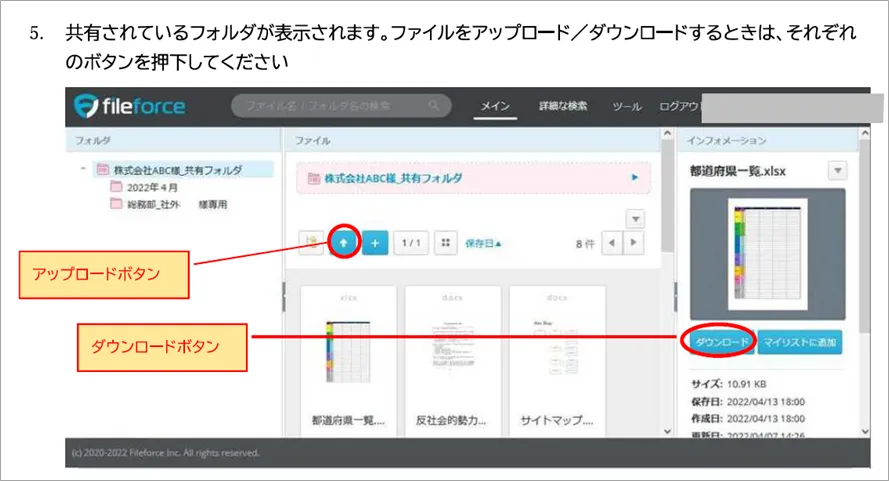Select the 反社会的勢力 docx file thumbnail
The height and width of the screenshot is (481, 889).
452,361
